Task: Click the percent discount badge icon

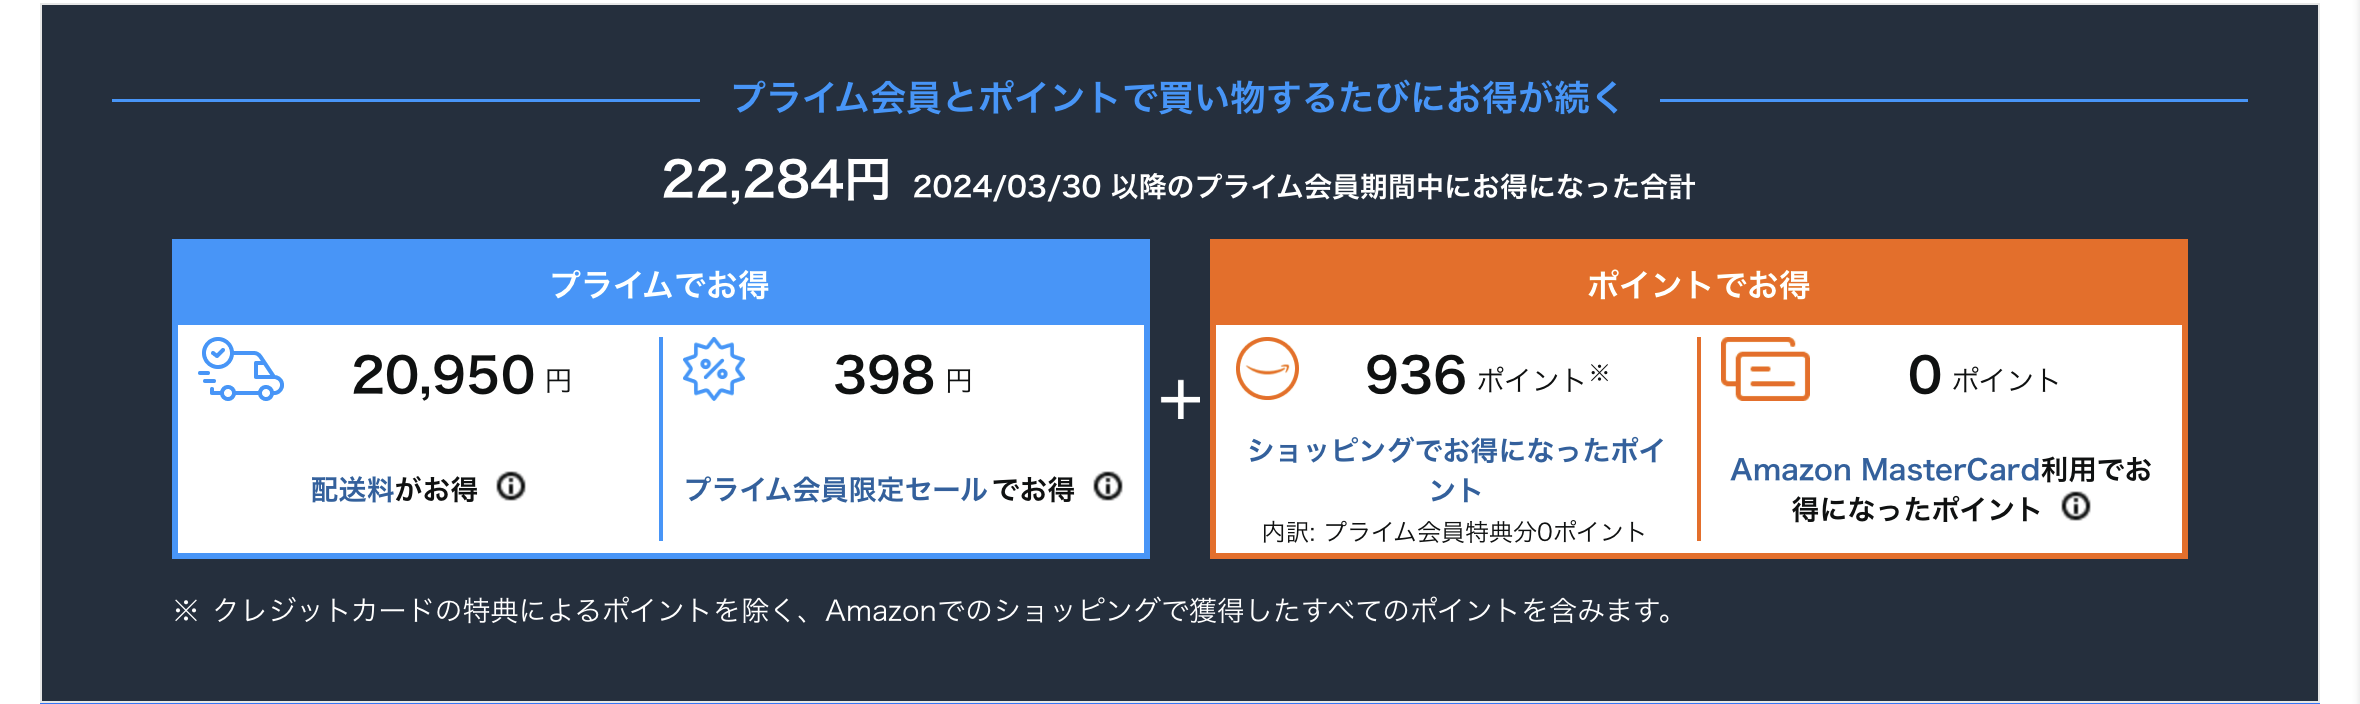Action: pyautogui.click(x=713, y=370)
